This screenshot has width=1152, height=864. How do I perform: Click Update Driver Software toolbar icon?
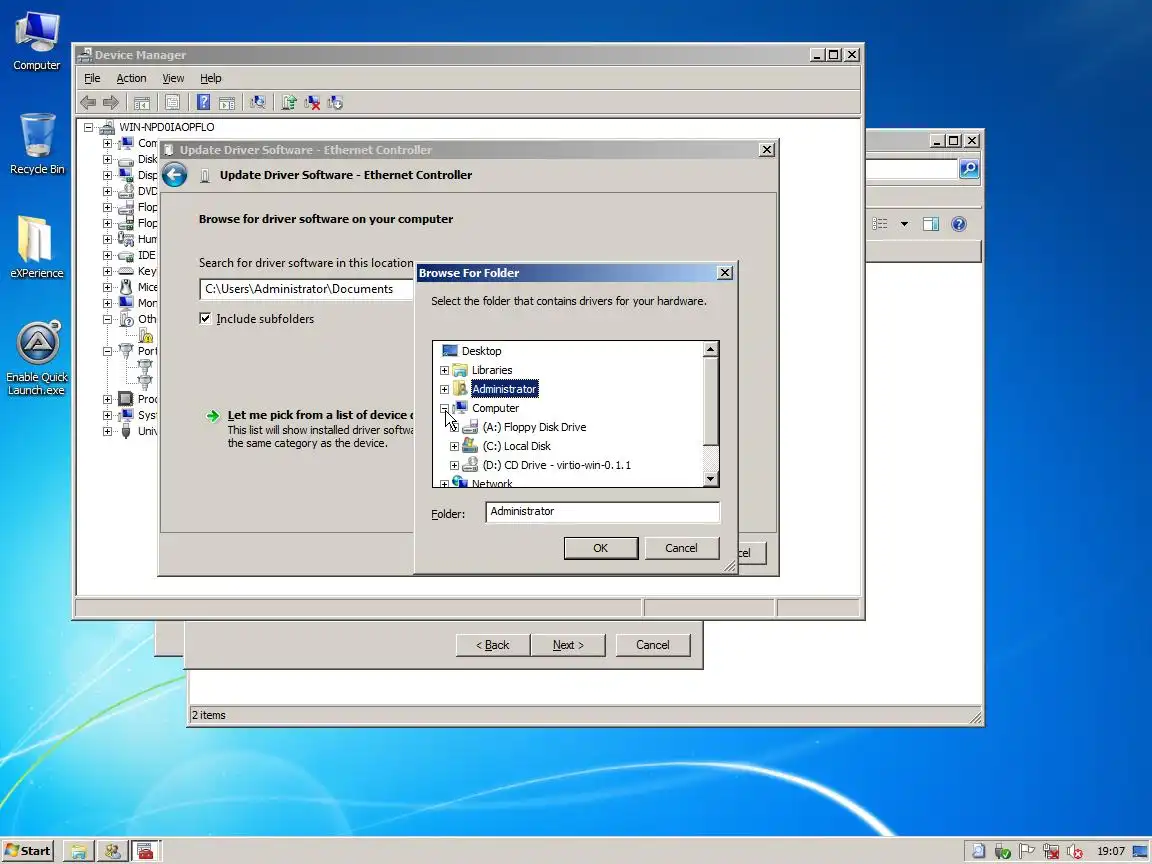coord(289,103)
